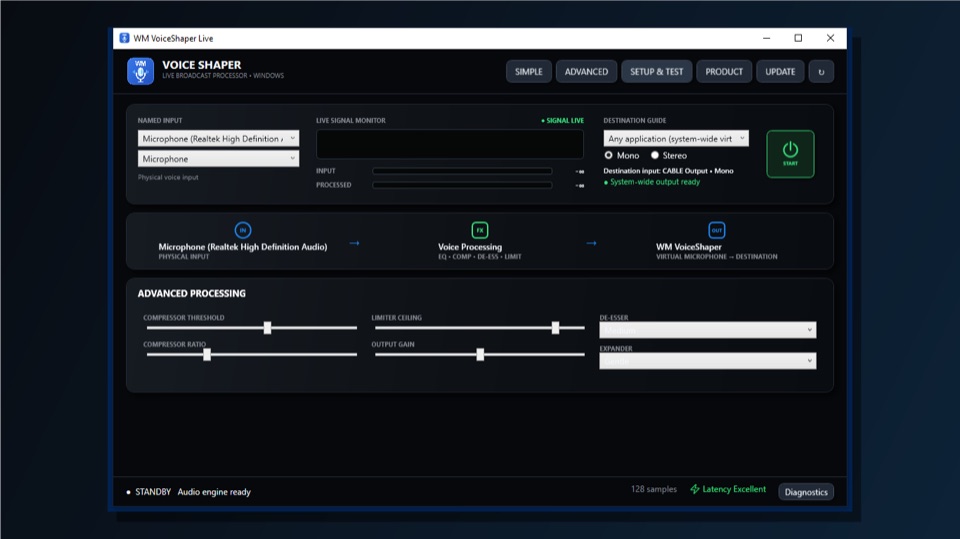This screenshot has height=539, width=960.
Task: Click the Start power button
Action: (x=790, y=154)
